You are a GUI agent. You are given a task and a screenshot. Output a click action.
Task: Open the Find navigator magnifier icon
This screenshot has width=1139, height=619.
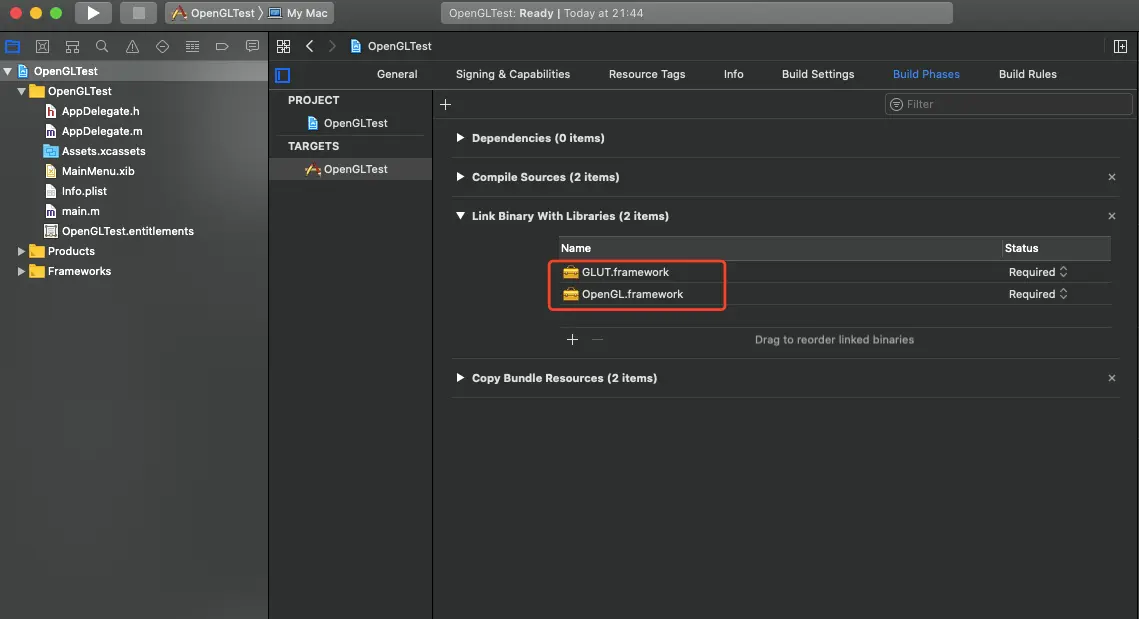coord(102,46)
